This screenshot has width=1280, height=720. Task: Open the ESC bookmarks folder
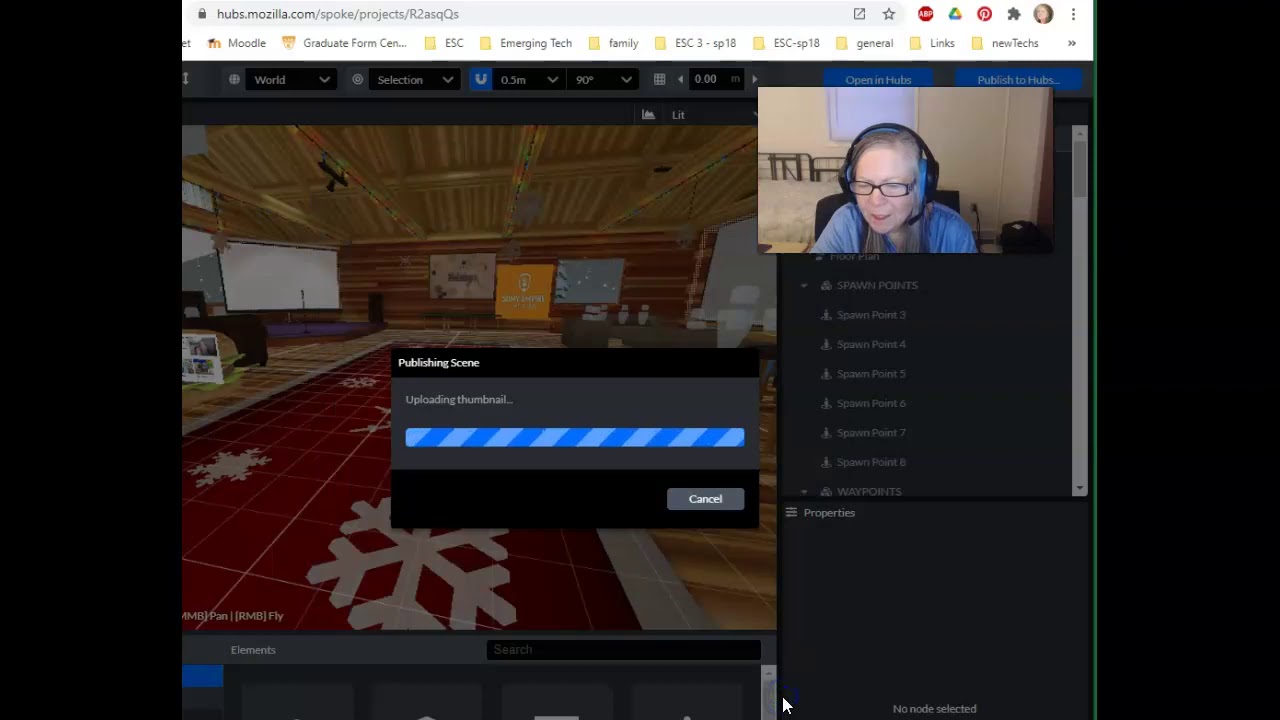(444, 43)
